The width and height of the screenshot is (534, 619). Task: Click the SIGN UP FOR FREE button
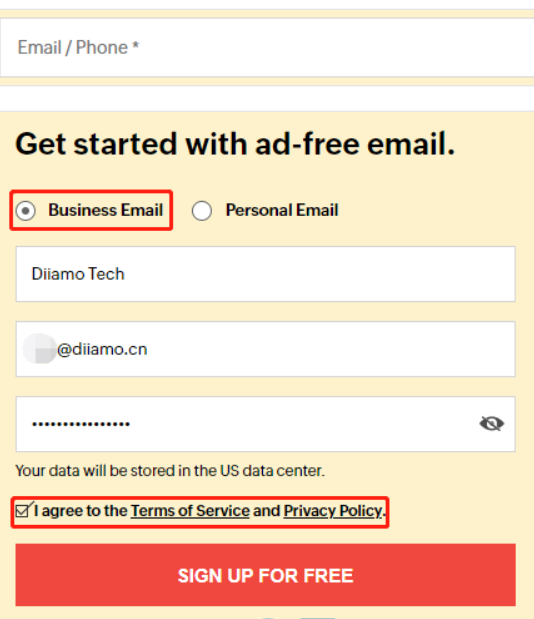coord(266,575)
